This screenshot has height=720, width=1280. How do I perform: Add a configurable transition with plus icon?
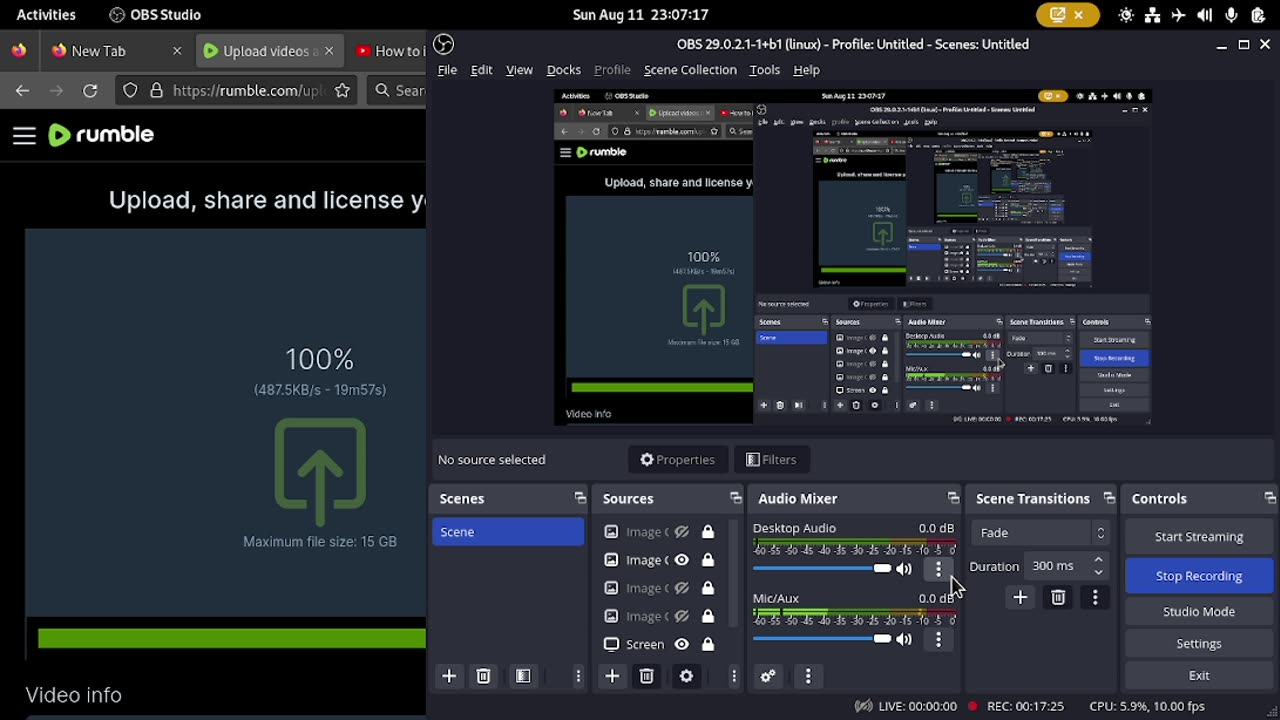[1020, 597]
